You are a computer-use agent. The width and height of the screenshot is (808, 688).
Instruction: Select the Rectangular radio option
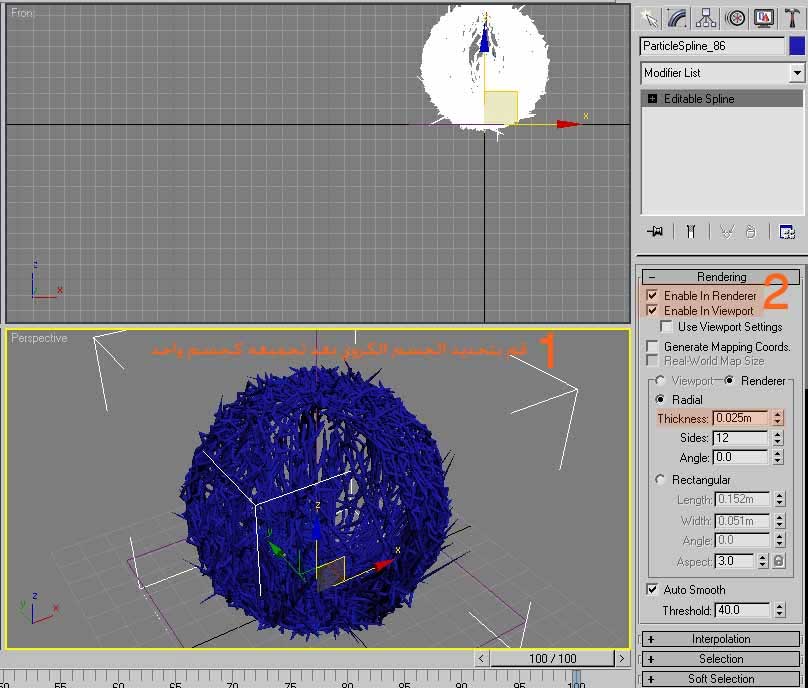[x=660, y=479]
